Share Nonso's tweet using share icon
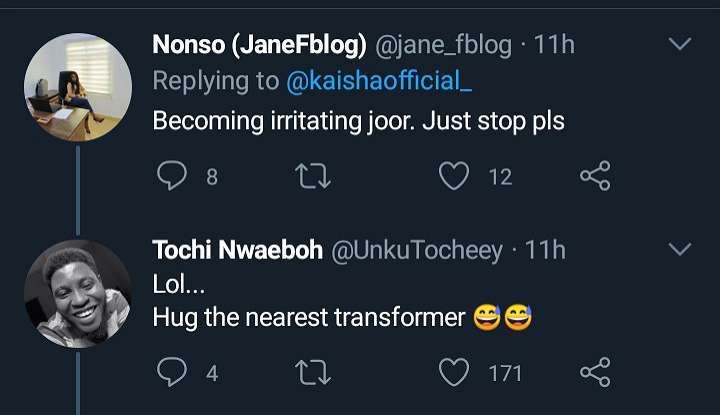 pyautogui.click(x=595, y=177)
